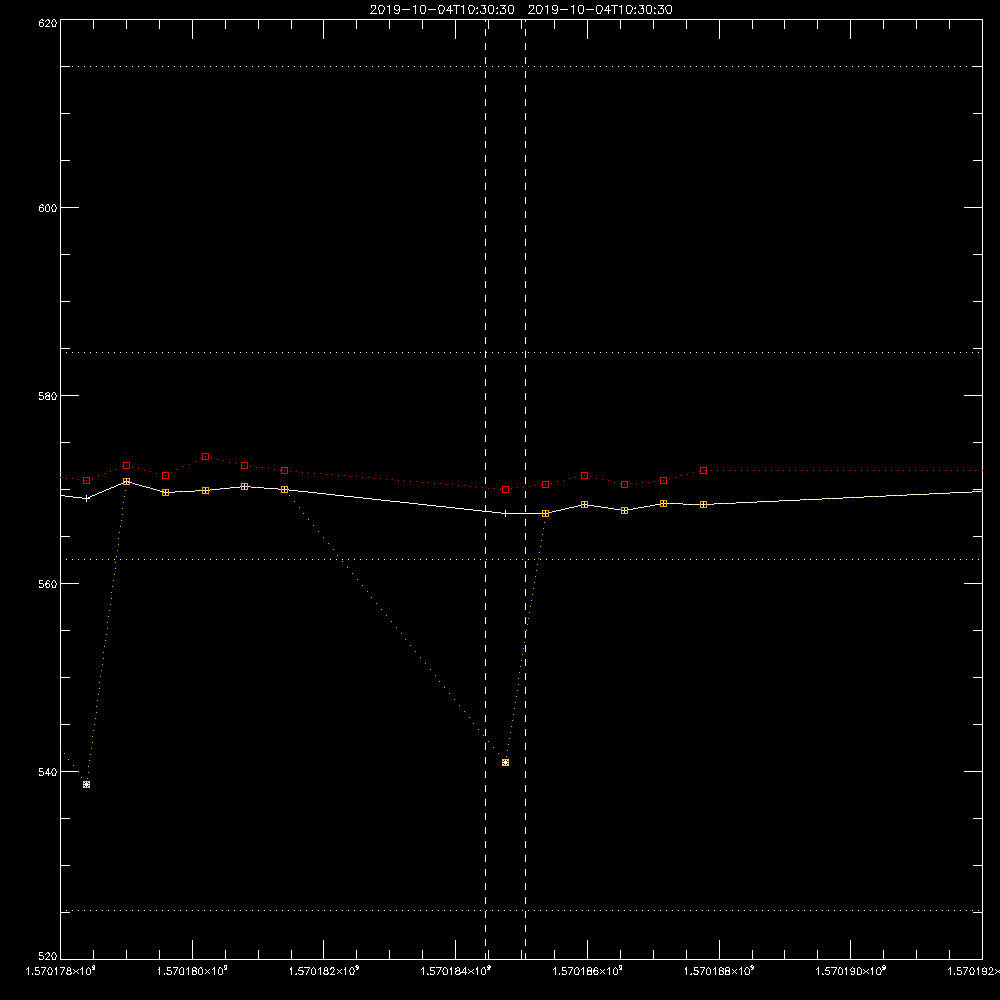
Task: Click the left vertical dashed line
Action: 486,488
